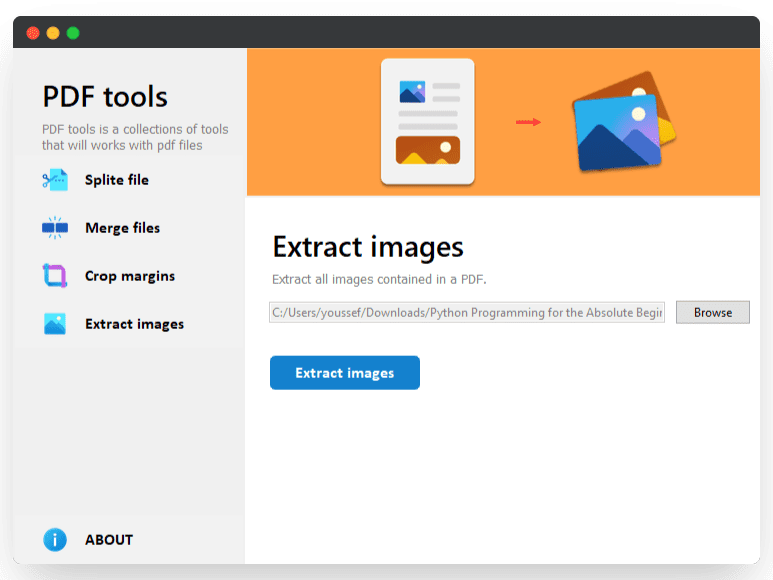Choose Extract images text in the sidebar
This screenshot has width=773, height=580.
(x=134, y=324)
